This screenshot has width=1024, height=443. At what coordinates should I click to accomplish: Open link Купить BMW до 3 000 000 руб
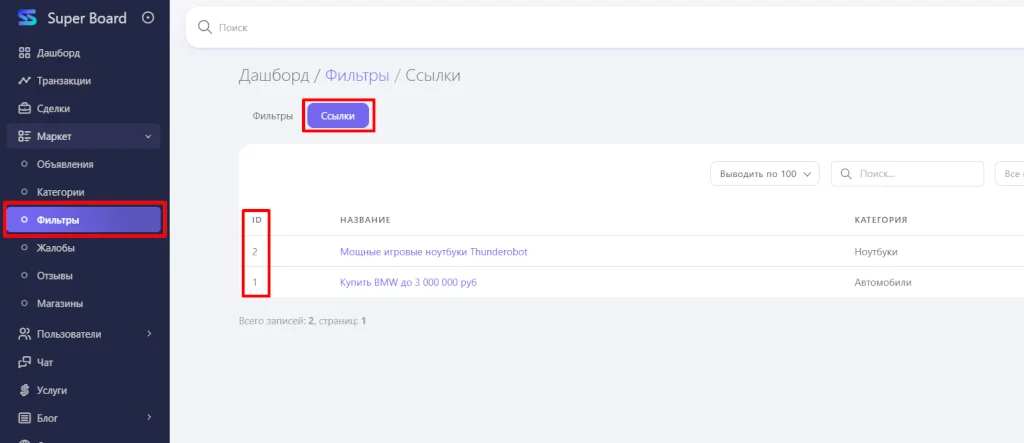click(x=408, y=282)
